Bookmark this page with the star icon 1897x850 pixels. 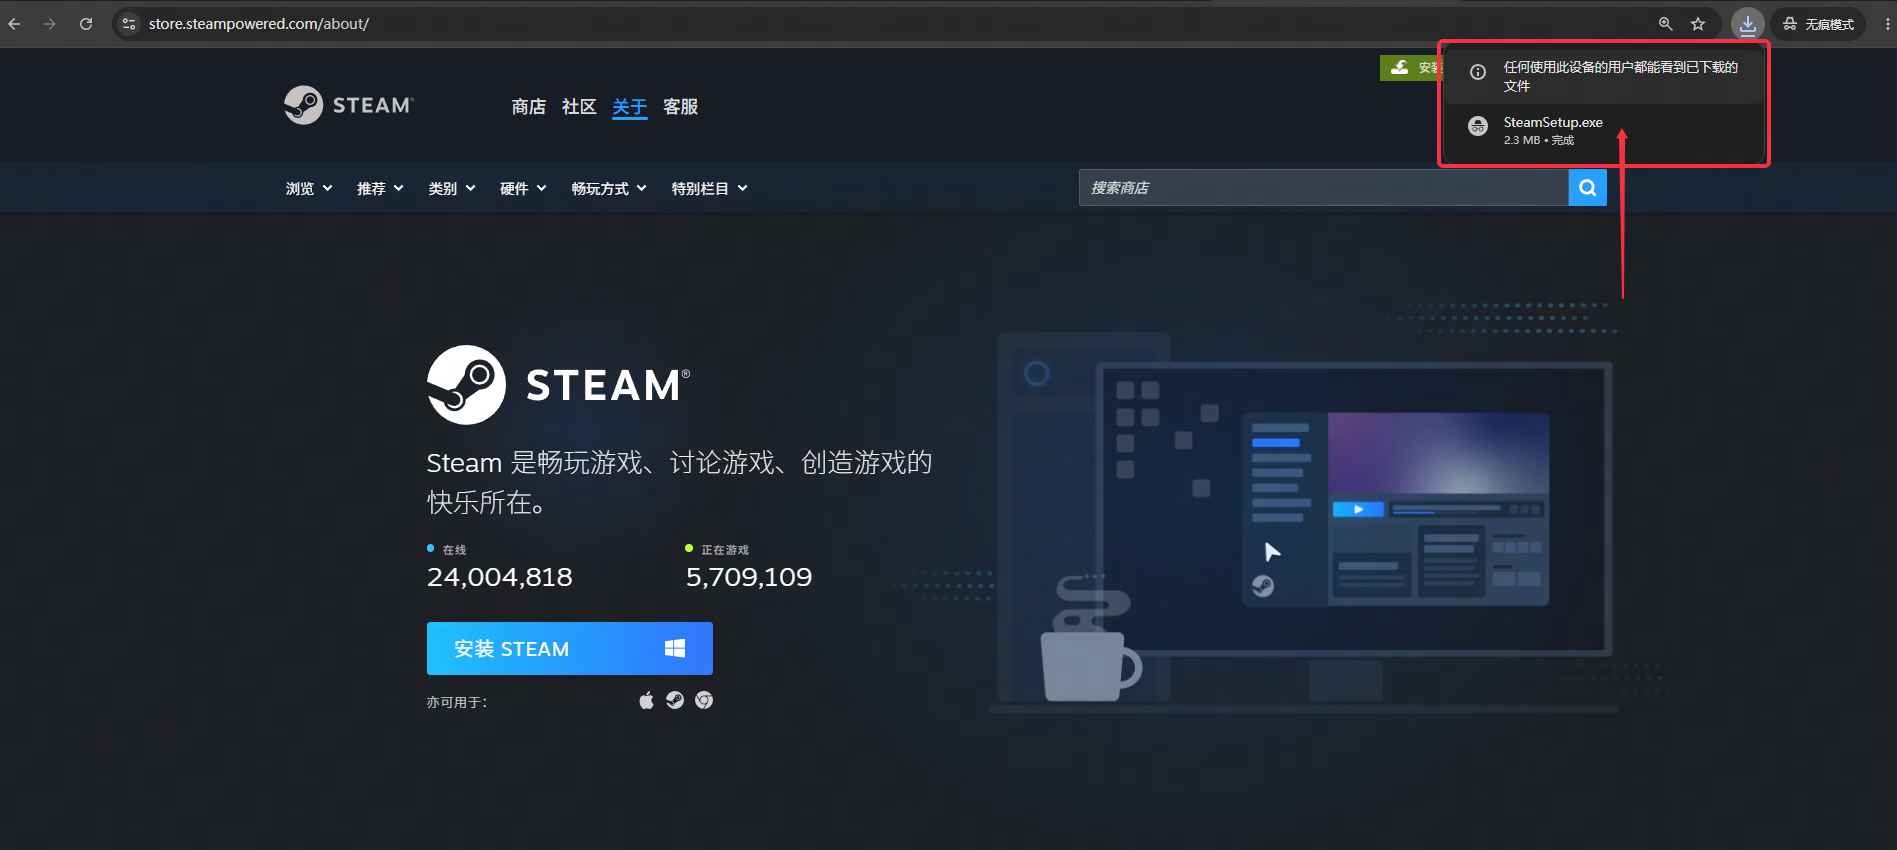click(x=1698, y=24)
